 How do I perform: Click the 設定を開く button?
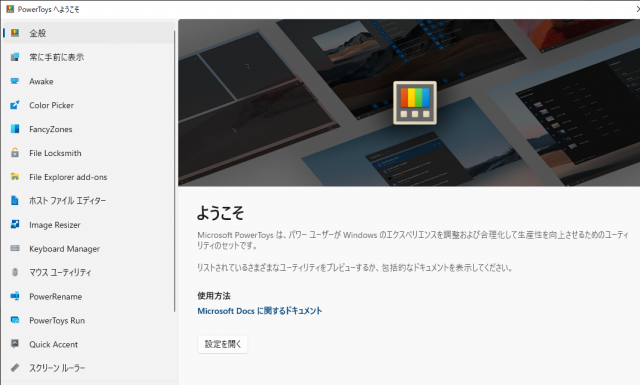click(x=223, y=344)
